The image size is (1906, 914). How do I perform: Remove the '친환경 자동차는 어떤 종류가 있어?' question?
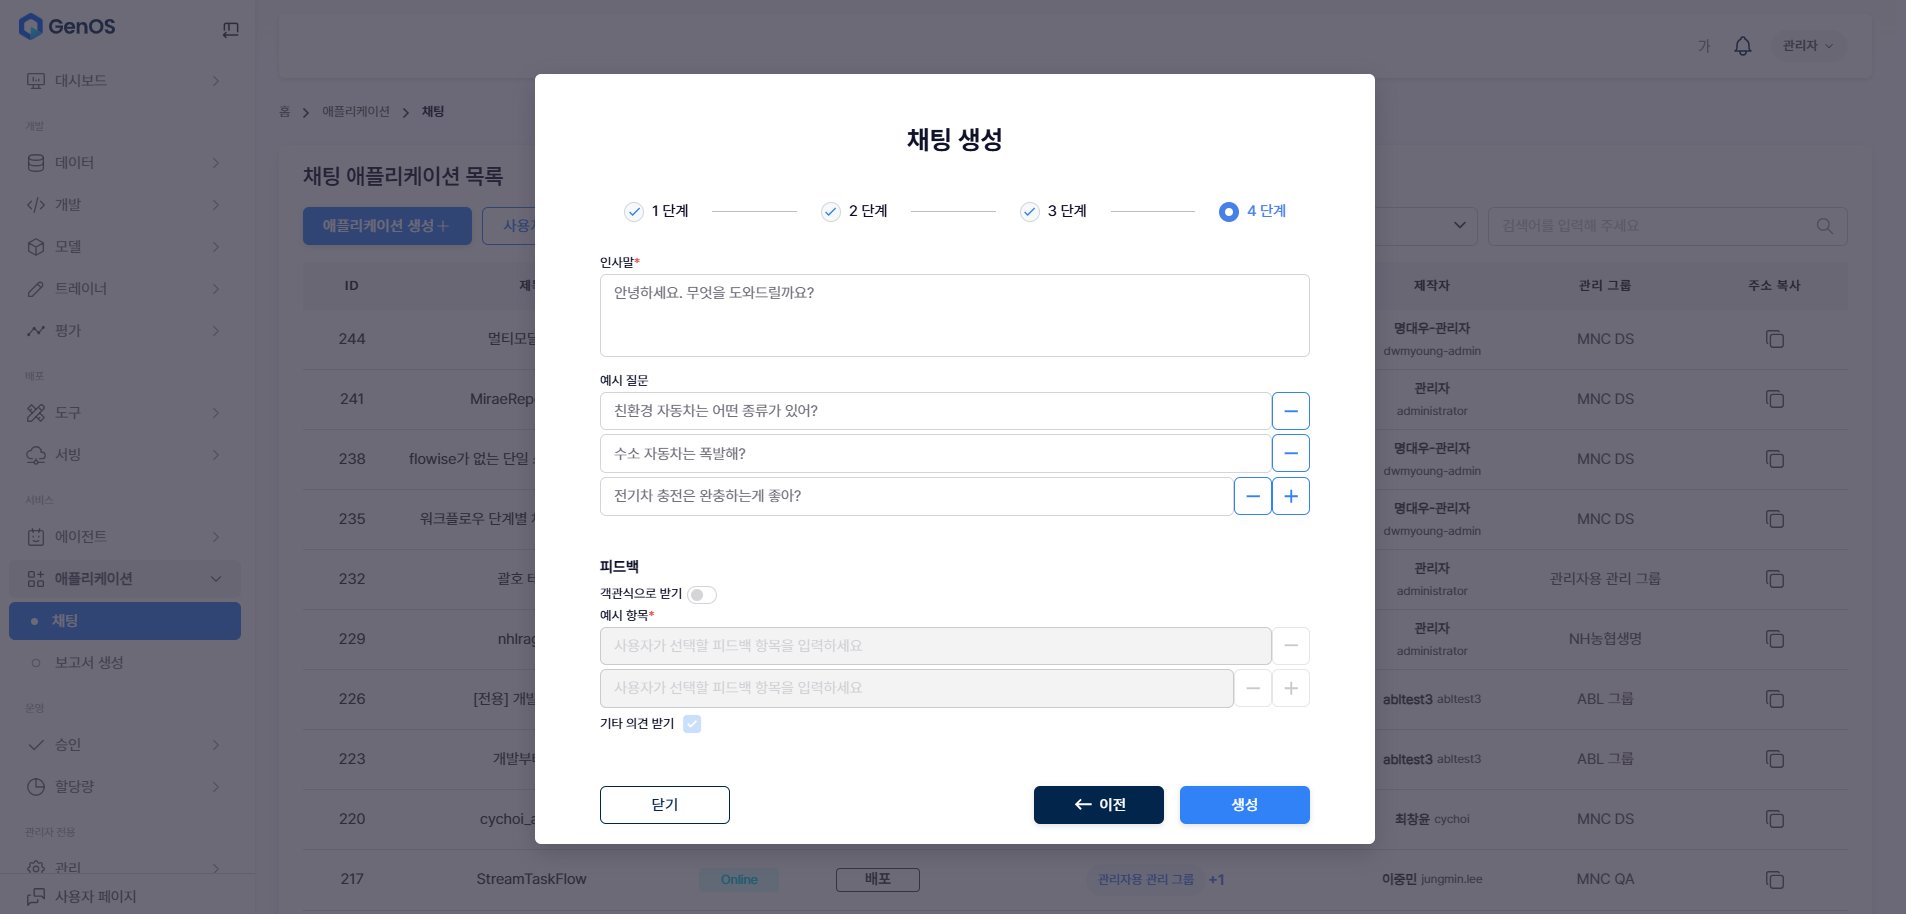click(x=1291, y=411)
